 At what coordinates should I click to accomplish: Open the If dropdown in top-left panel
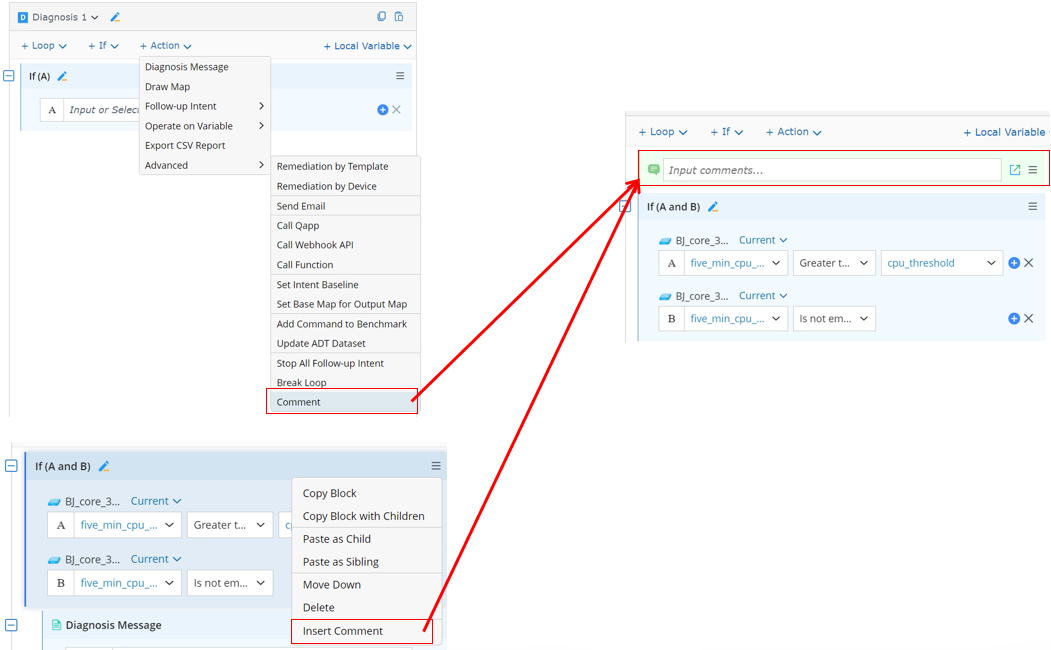[103, 46]
